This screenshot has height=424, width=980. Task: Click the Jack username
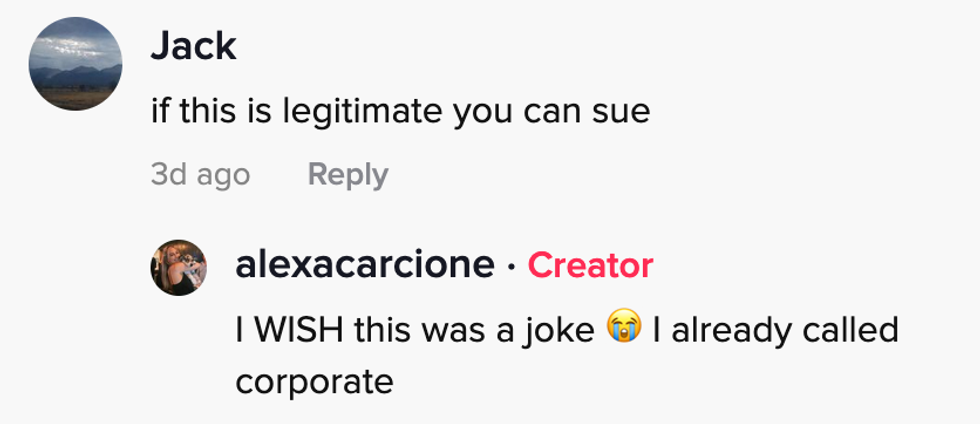[193, 46]
